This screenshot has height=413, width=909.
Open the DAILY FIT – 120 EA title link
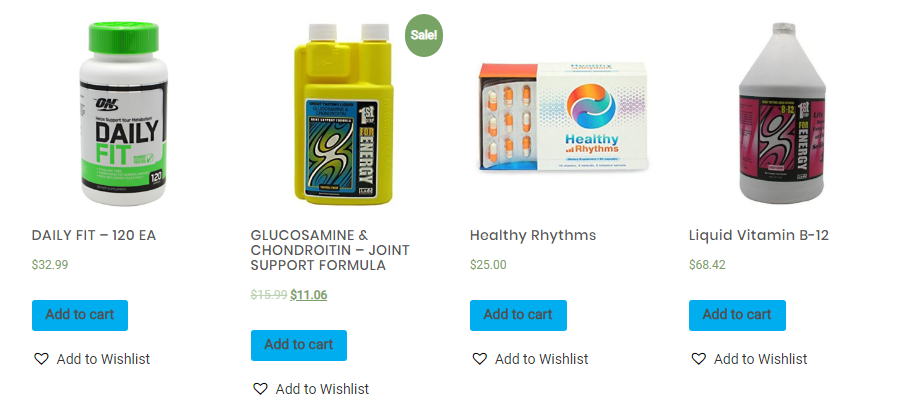pos(94,236)
